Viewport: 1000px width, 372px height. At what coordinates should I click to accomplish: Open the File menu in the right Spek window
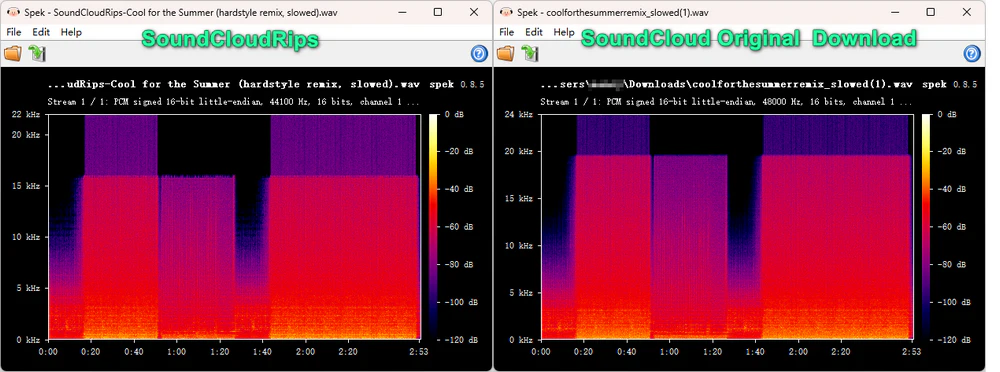coord(506,32)
